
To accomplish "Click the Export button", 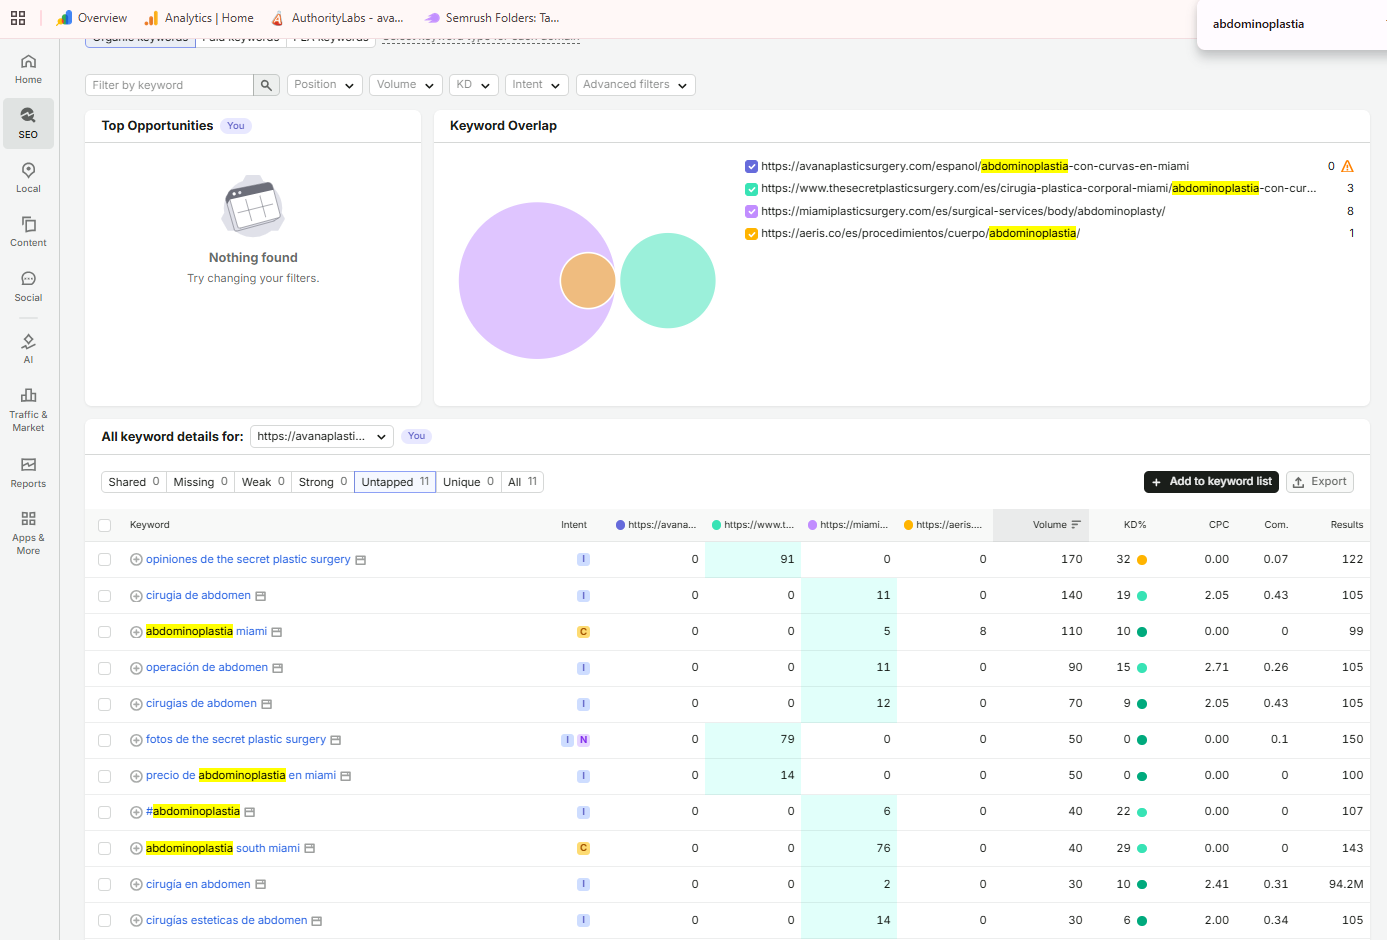I will [x=1320, y=482].
